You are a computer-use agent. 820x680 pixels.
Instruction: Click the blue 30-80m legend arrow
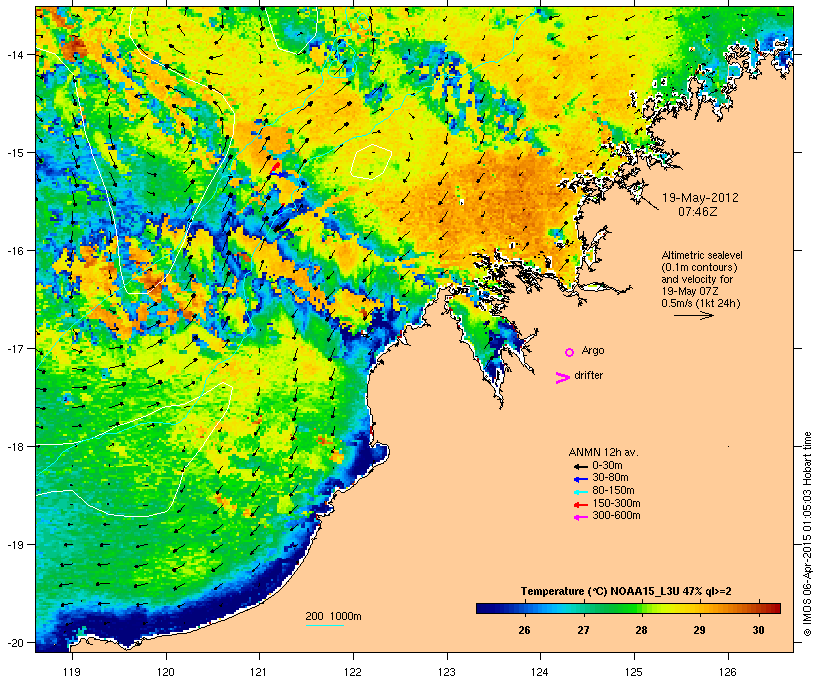(581, 479)
